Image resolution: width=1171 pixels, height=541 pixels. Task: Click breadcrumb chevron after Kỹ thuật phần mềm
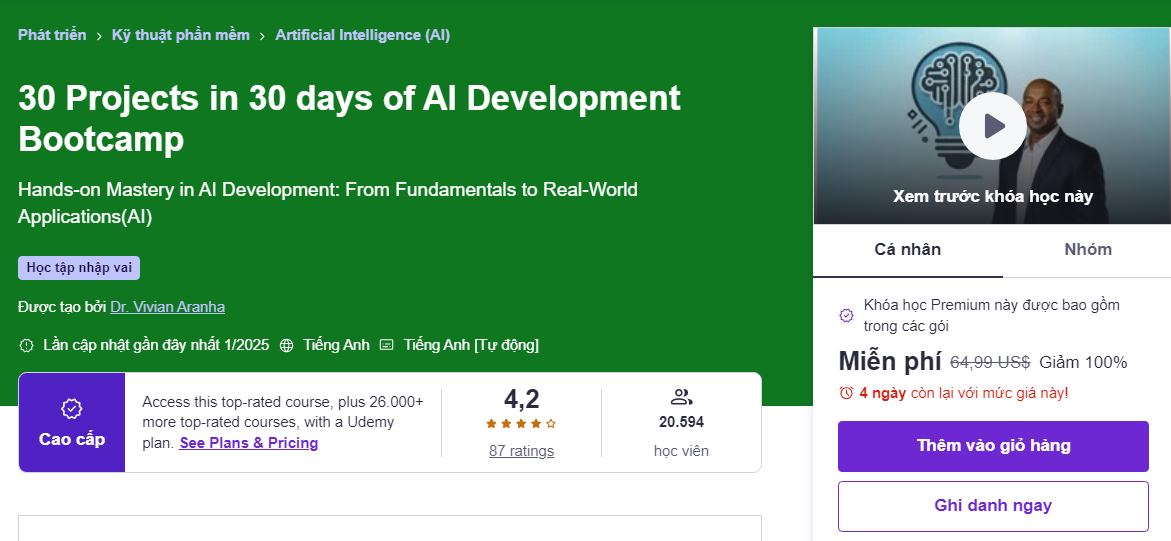pos(262,36)
